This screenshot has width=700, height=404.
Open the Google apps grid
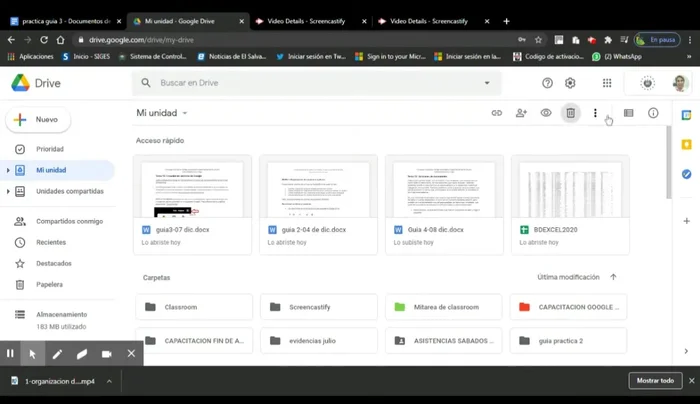point(607,83)
